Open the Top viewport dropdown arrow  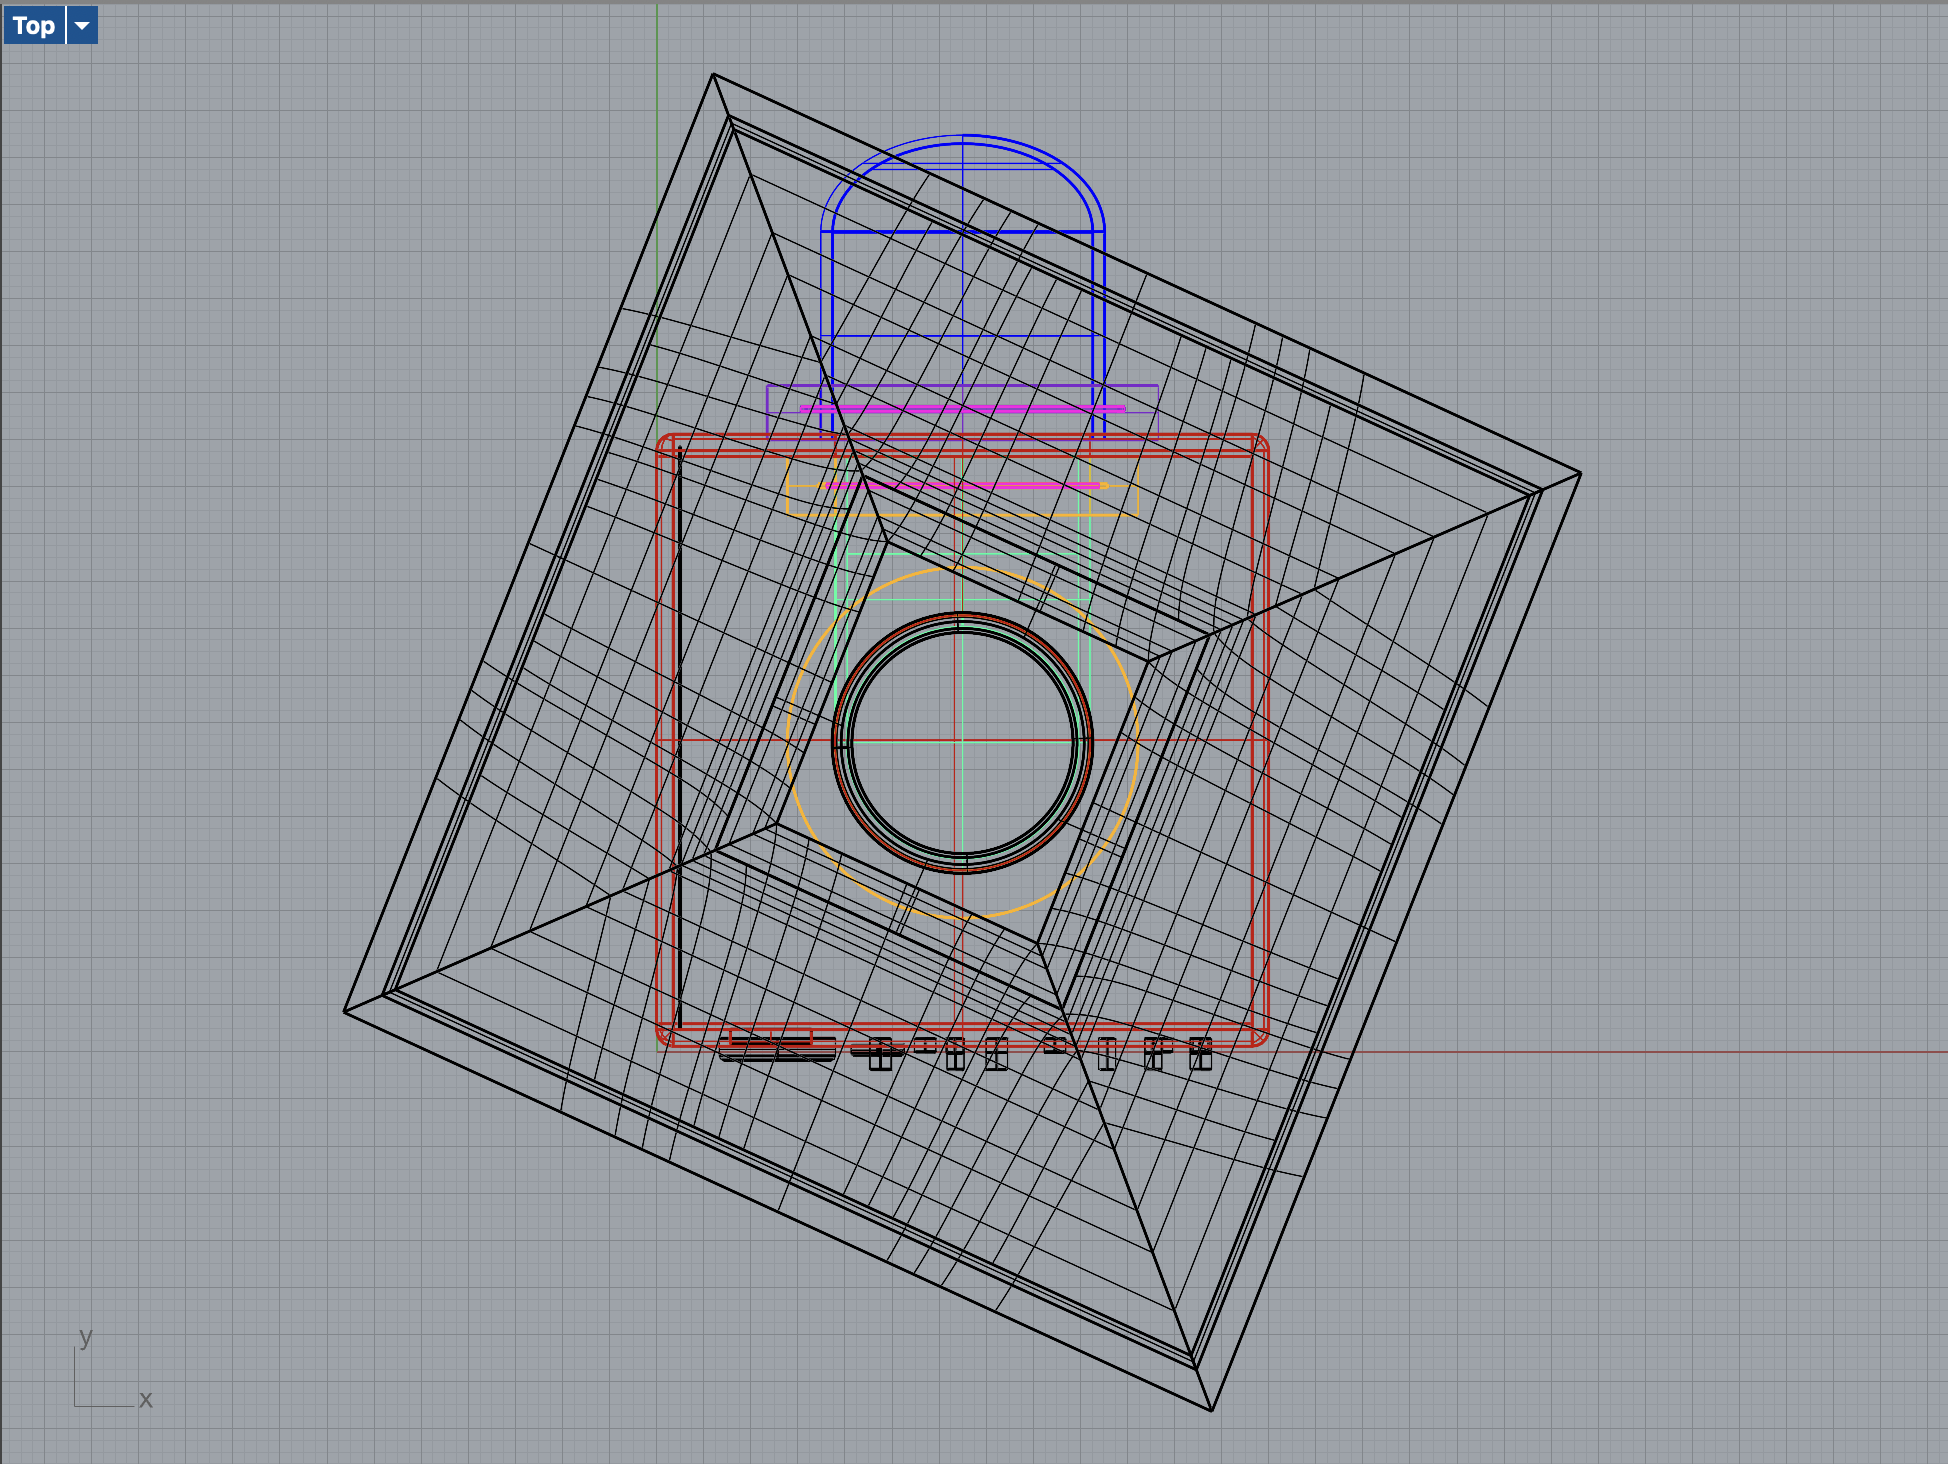click(82, 25)
